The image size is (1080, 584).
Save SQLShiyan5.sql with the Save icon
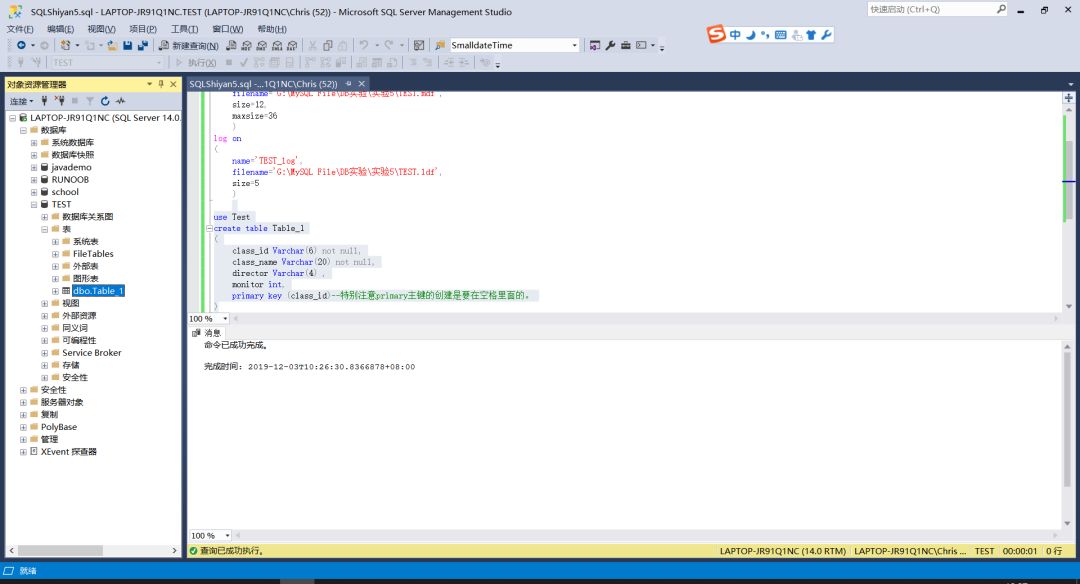(x=127, y=45)
